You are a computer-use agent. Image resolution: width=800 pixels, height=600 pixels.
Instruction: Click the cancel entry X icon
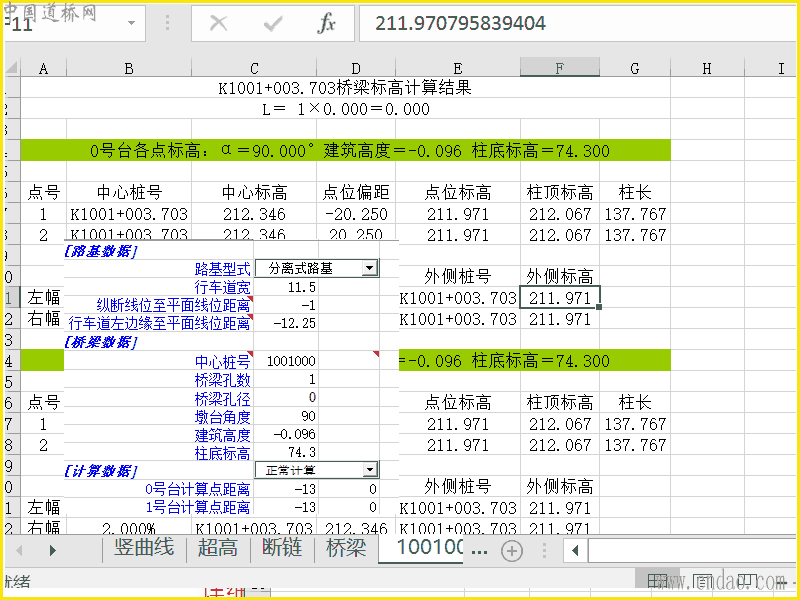pyautogui.click(x=218, y=23)
